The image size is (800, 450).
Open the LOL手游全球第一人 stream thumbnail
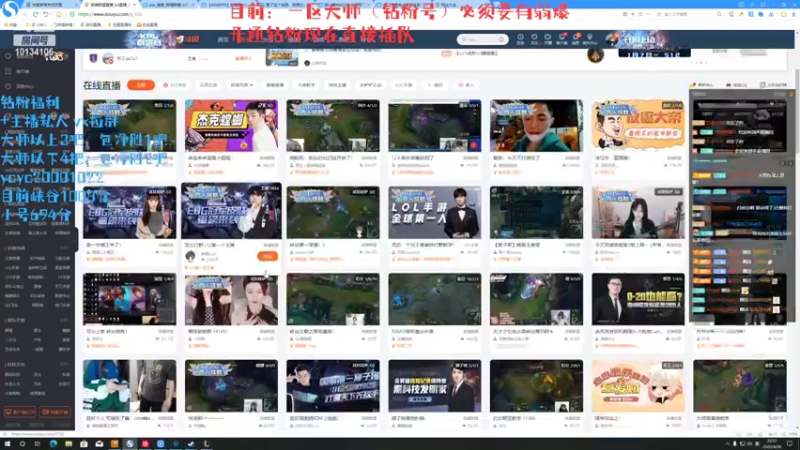(x=434, y=212)
